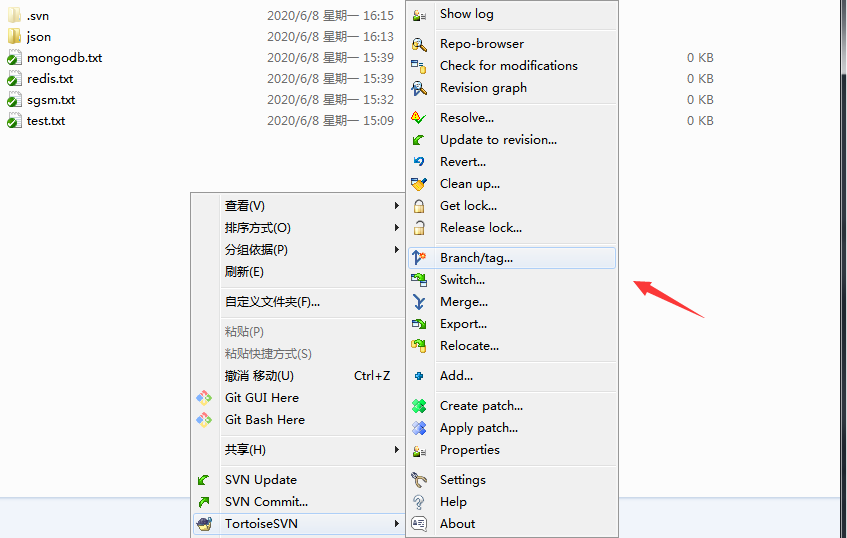This screenshot has width=847, height=538.
Task: Click the Settings wrench icon
Action: point(419,480)
